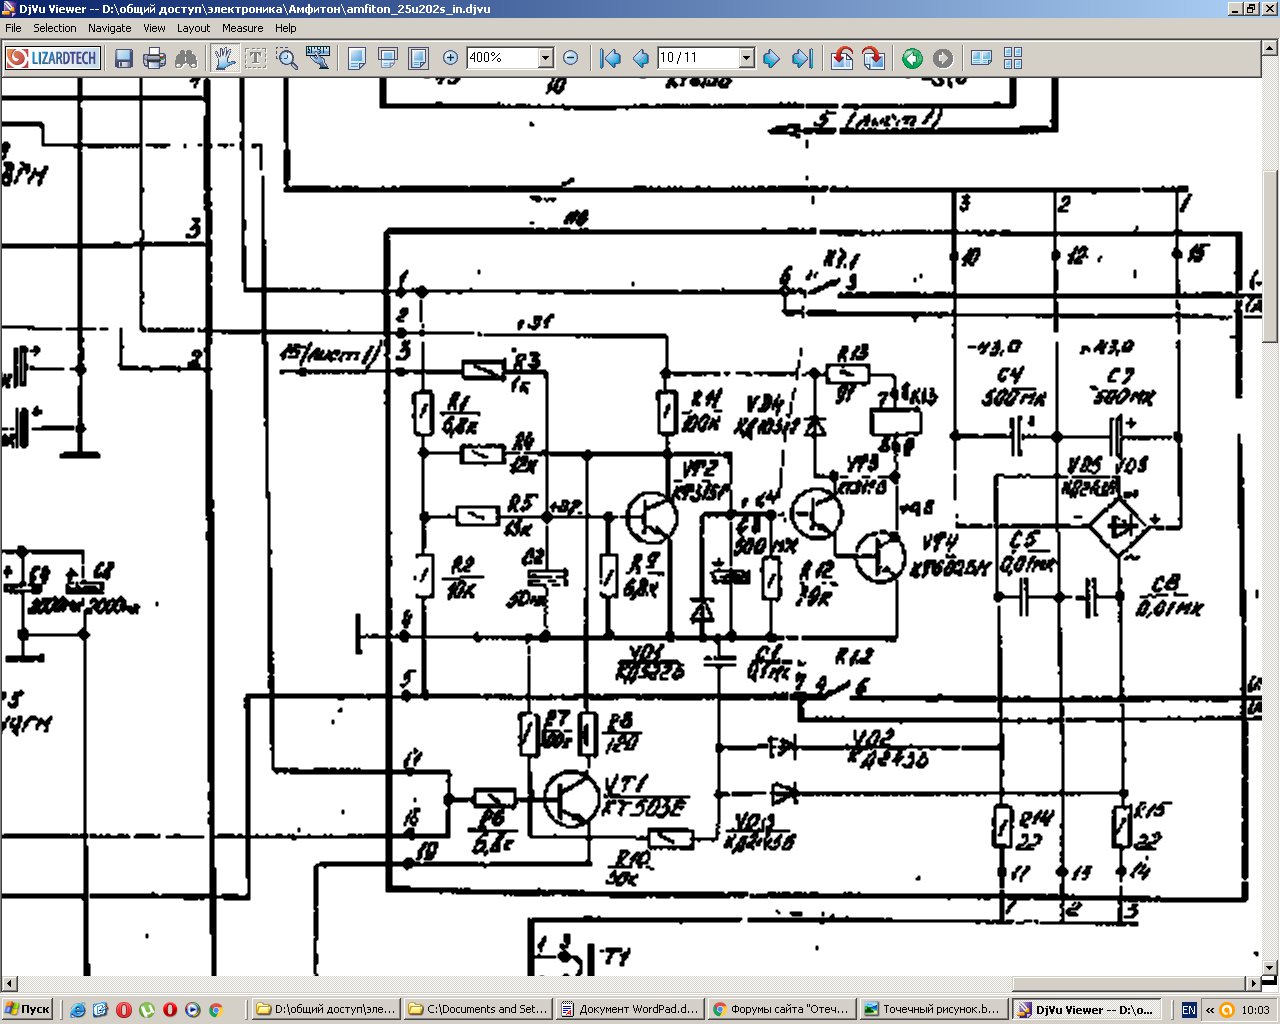The image size is (1280, 1024).
Task: Click the zoom in plus button
Action: (450, 58)
